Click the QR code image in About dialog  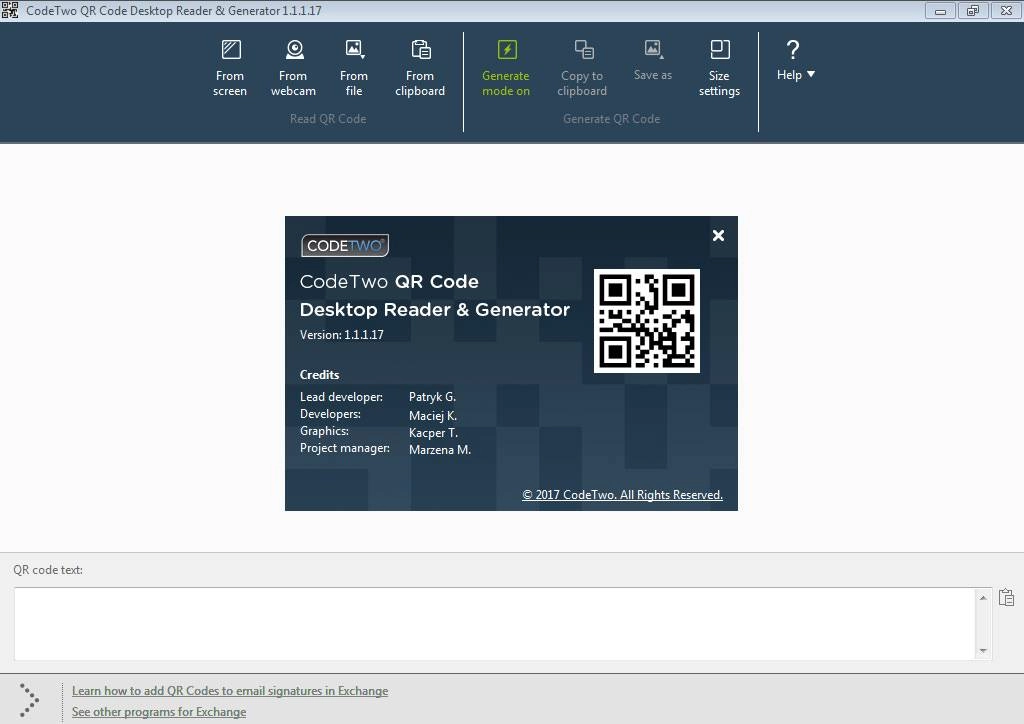point(647,321)
